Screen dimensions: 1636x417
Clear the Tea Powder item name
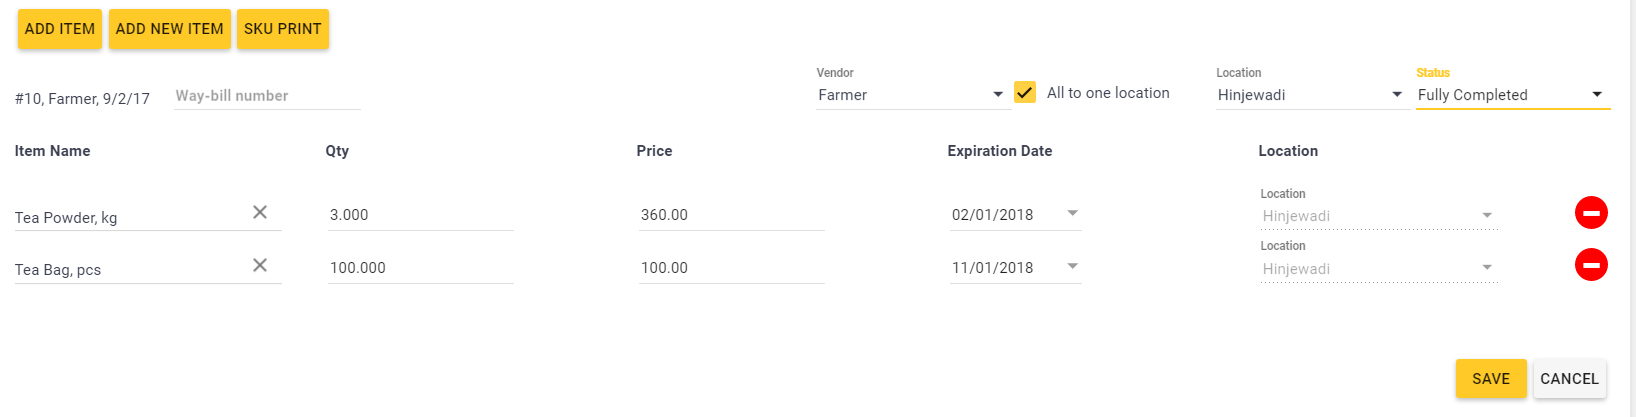click(260, 212)
